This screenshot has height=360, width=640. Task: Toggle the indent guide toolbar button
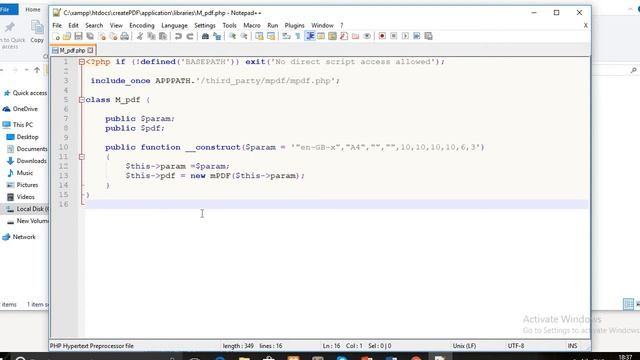click(310, 36)
